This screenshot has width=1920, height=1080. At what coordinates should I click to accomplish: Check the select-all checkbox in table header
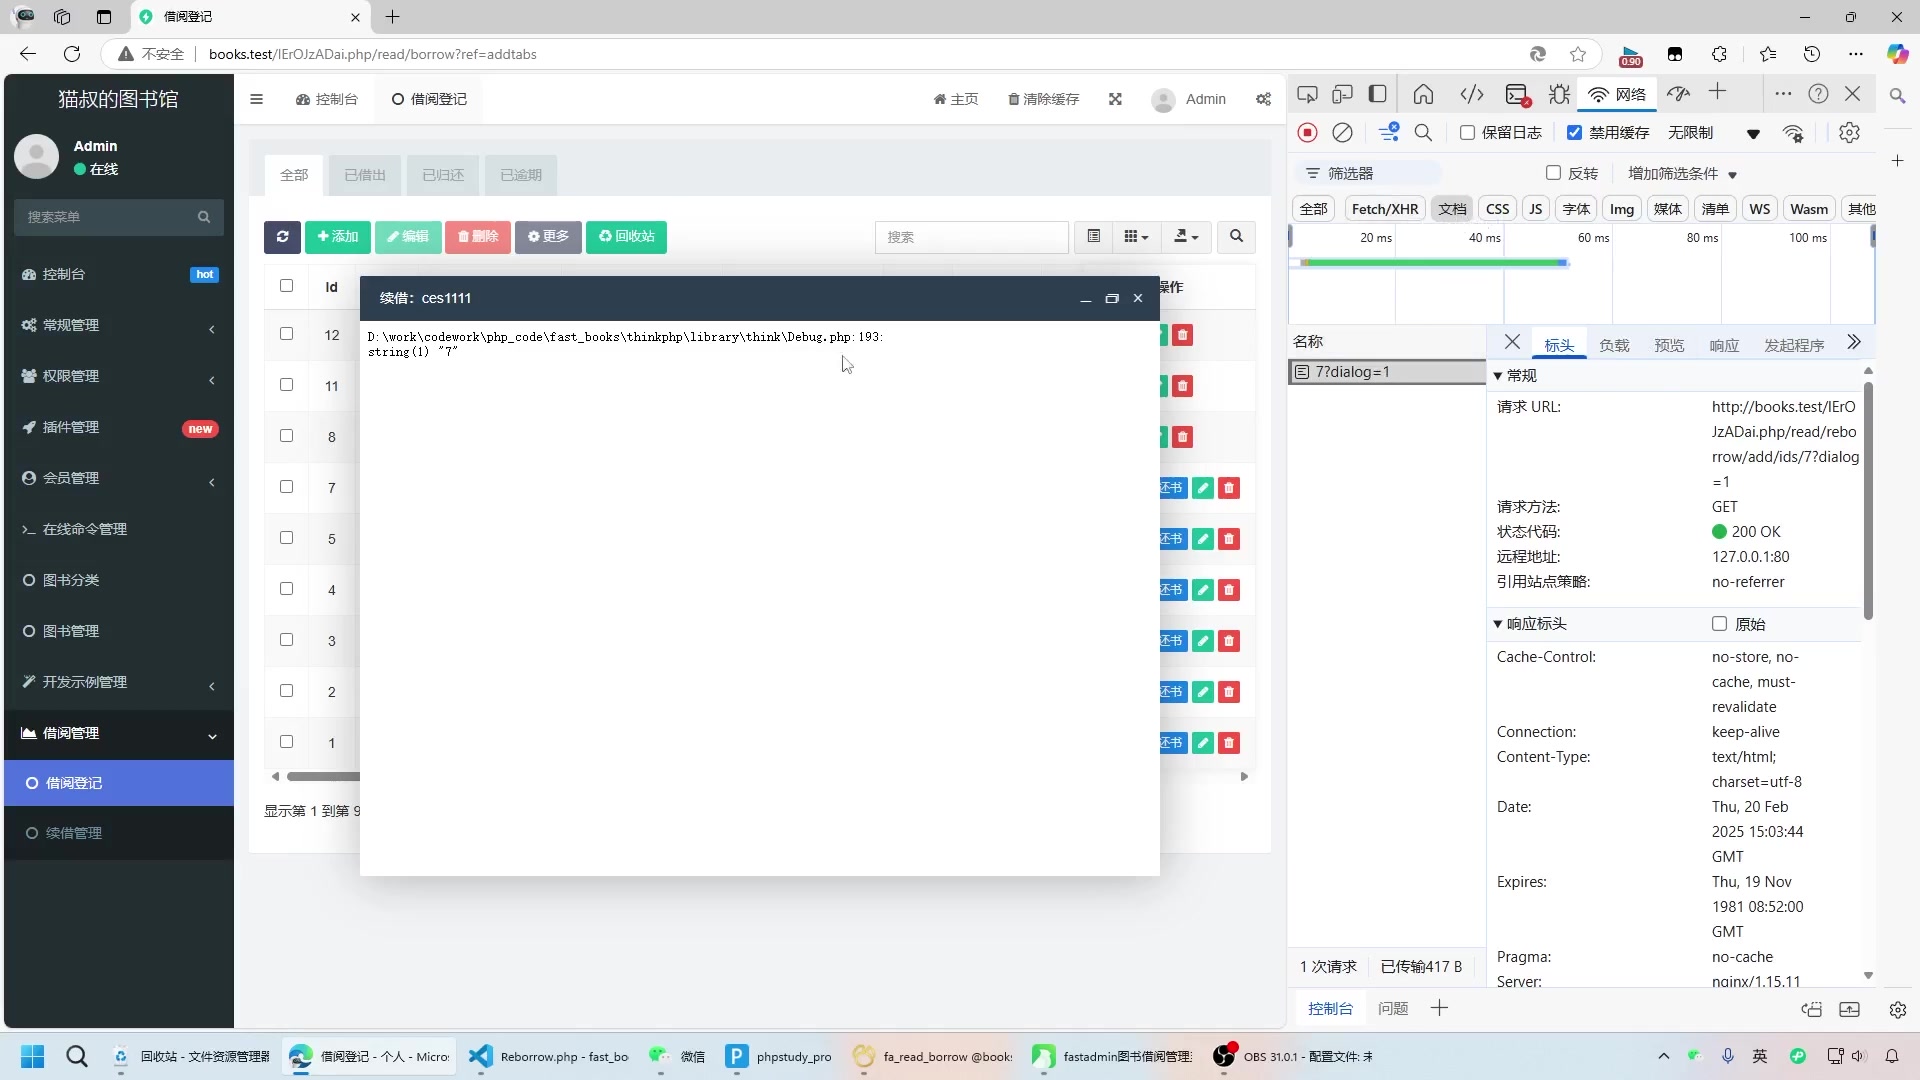(x=287, y=286)
